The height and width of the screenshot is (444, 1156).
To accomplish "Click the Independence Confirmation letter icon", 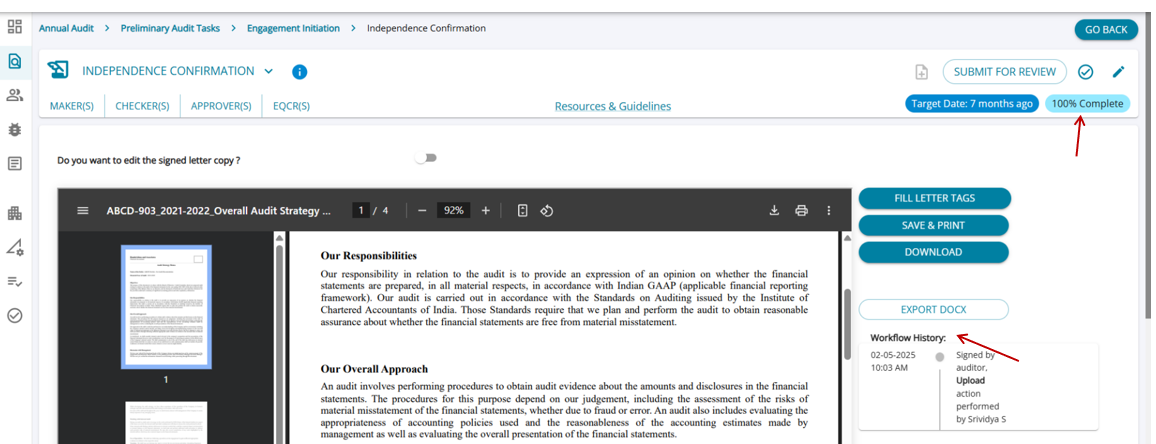I will tap(58, 71).
